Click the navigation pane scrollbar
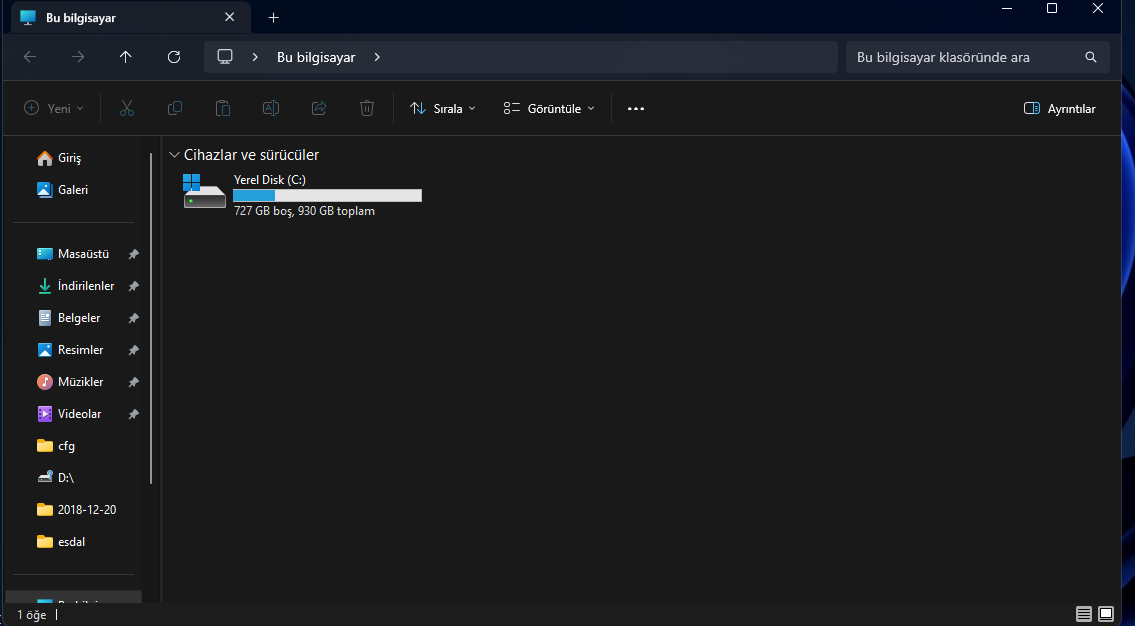This screenshot has height=626, width=1135. coord(151,318)
